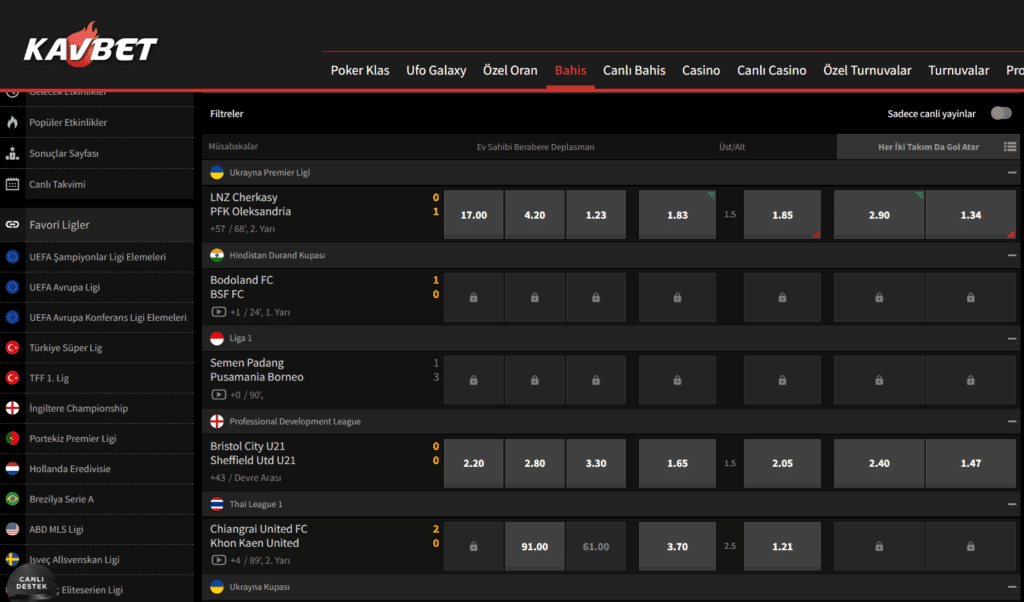Collapse the Professional Development League section
This screenshot has width=1024, height=602.
point(1012,422)
